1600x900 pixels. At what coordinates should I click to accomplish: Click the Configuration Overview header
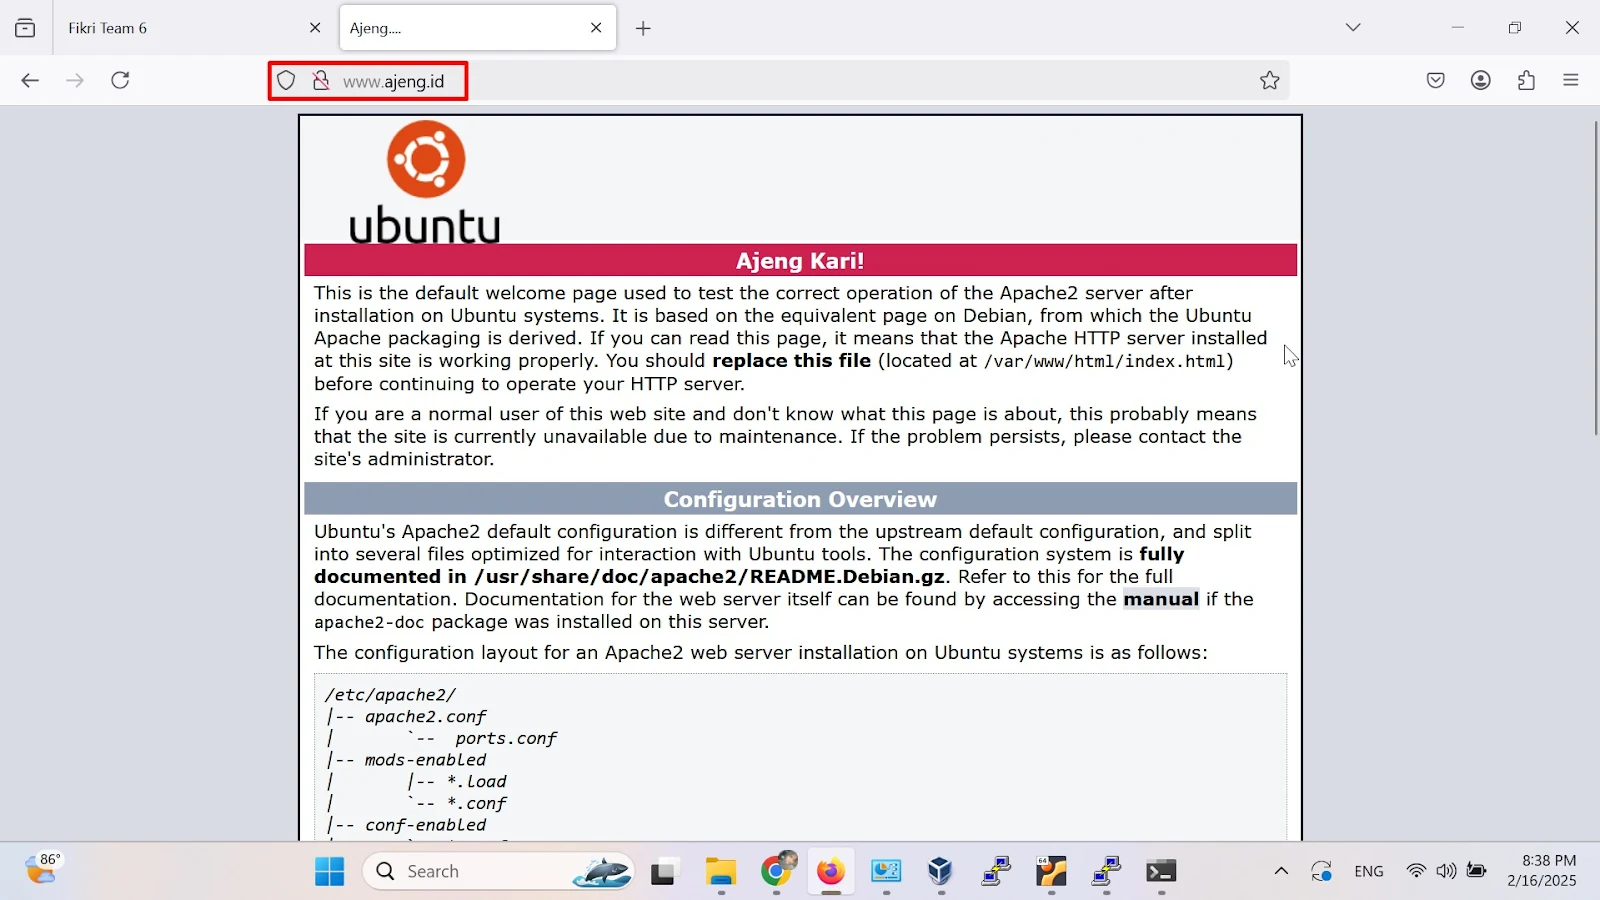click(x=800, y=499)
